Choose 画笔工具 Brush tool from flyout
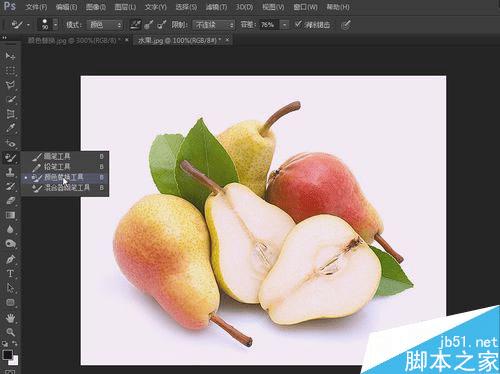Viewport: 500px width, 374px height. [65, 156]
